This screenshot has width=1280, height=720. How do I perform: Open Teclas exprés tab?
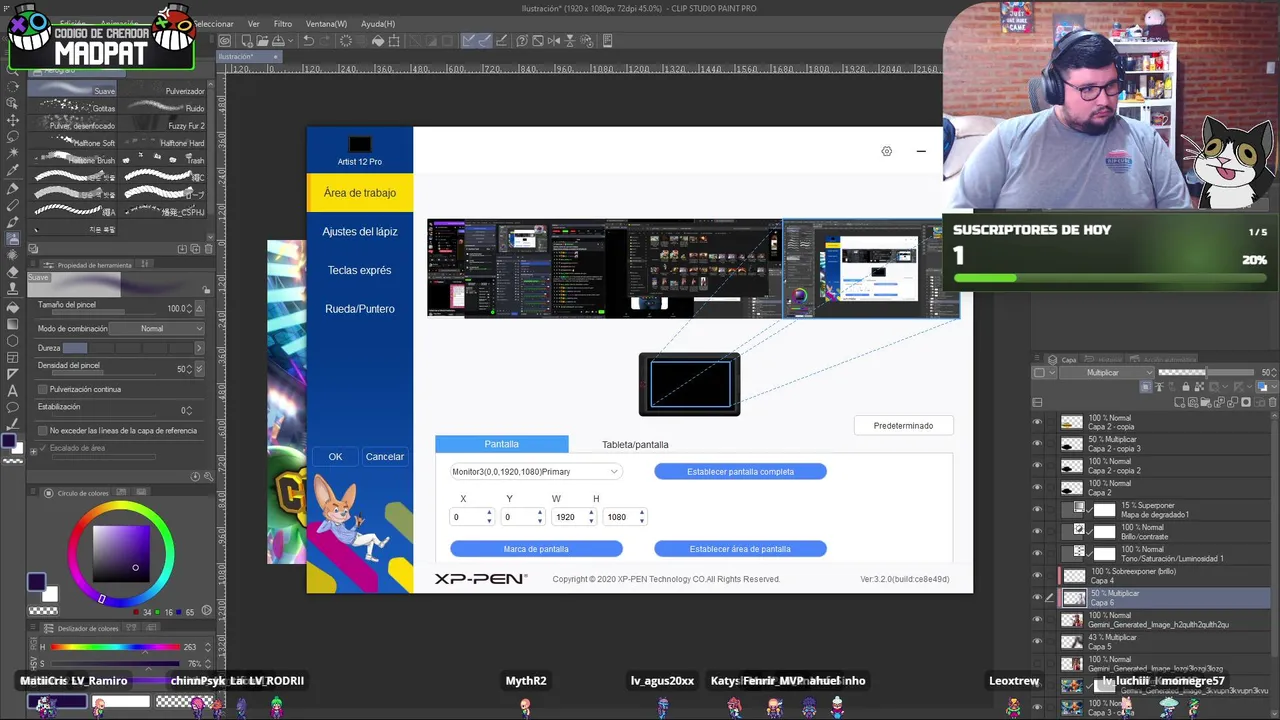(360, 271)
